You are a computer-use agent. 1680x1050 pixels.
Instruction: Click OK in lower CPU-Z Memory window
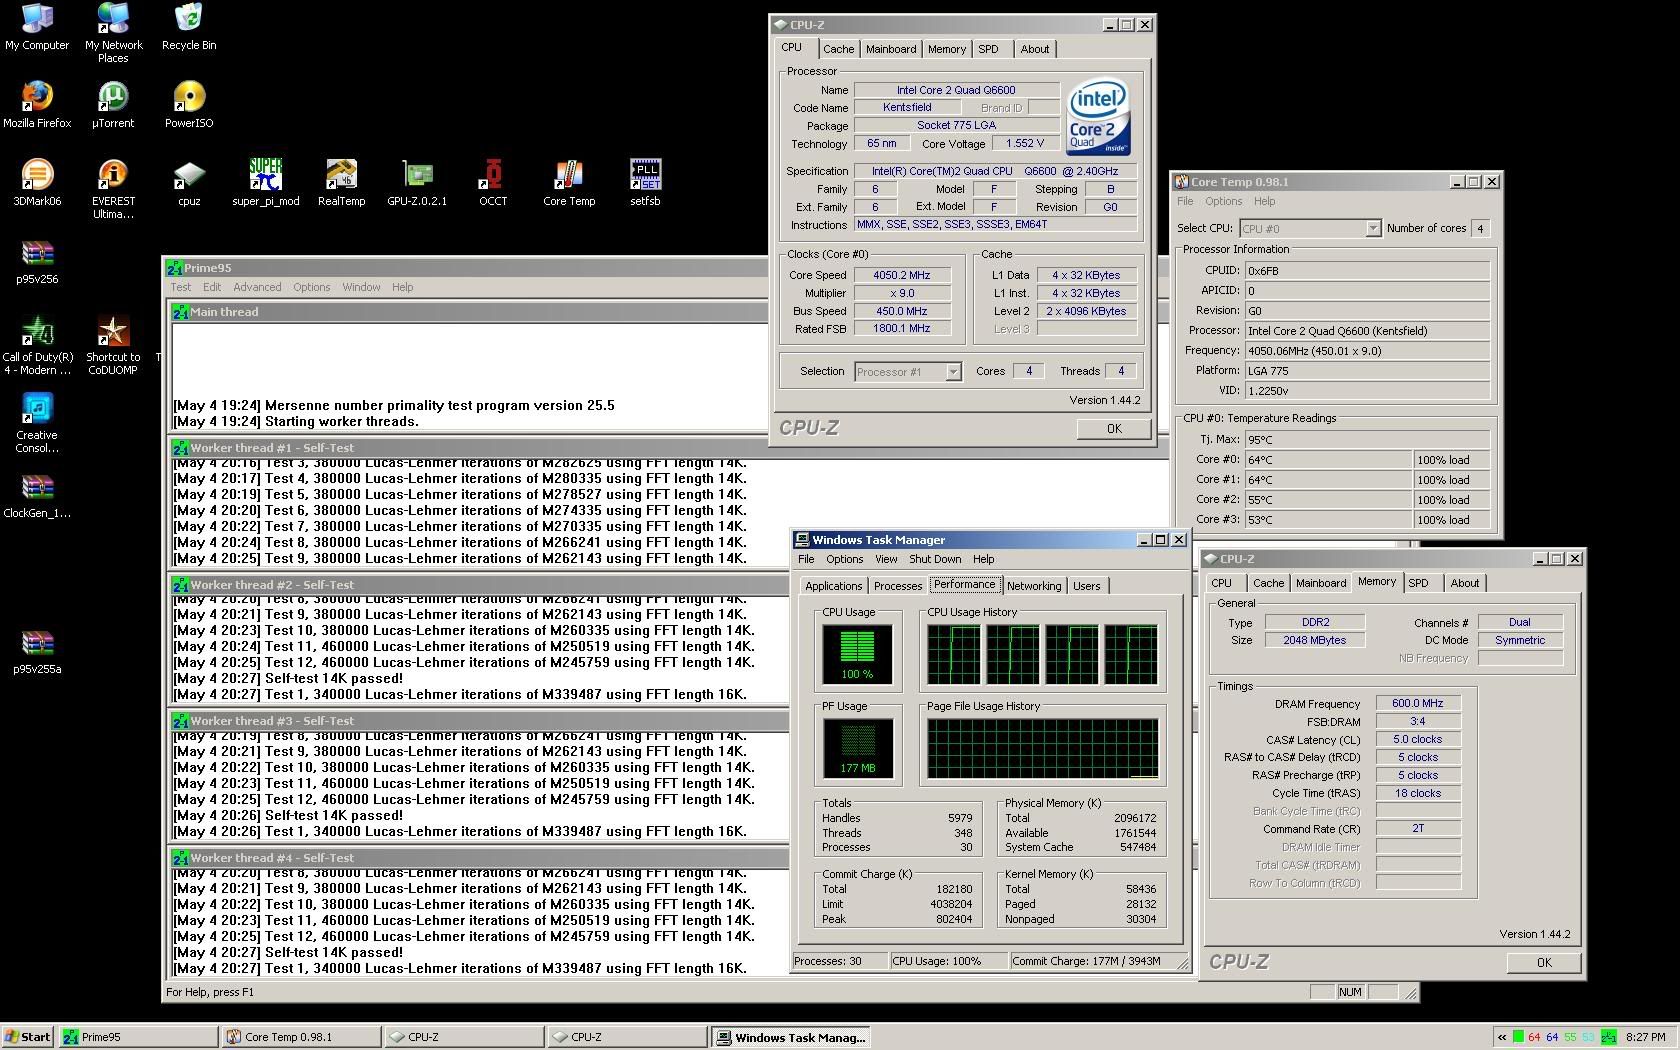tap(1544, 963)
